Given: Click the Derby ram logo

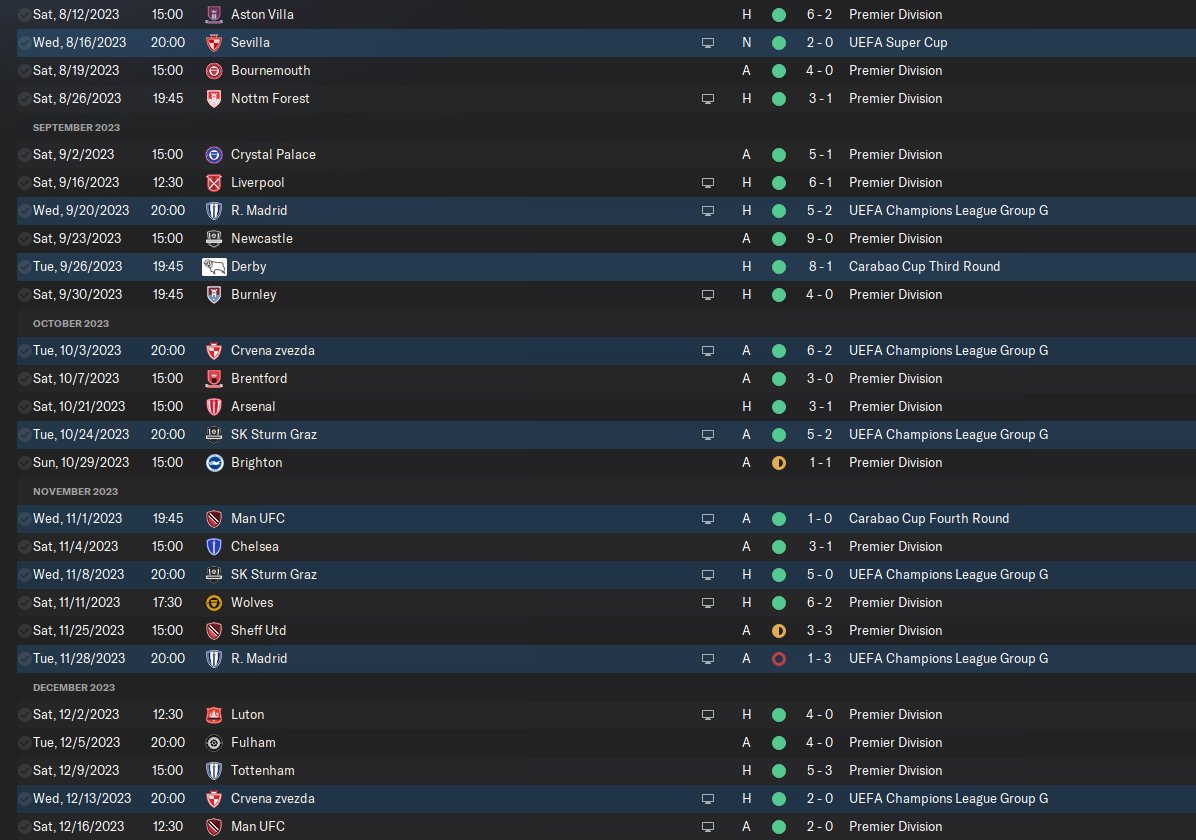Looking at the screenshot, I should pos(214,266).
